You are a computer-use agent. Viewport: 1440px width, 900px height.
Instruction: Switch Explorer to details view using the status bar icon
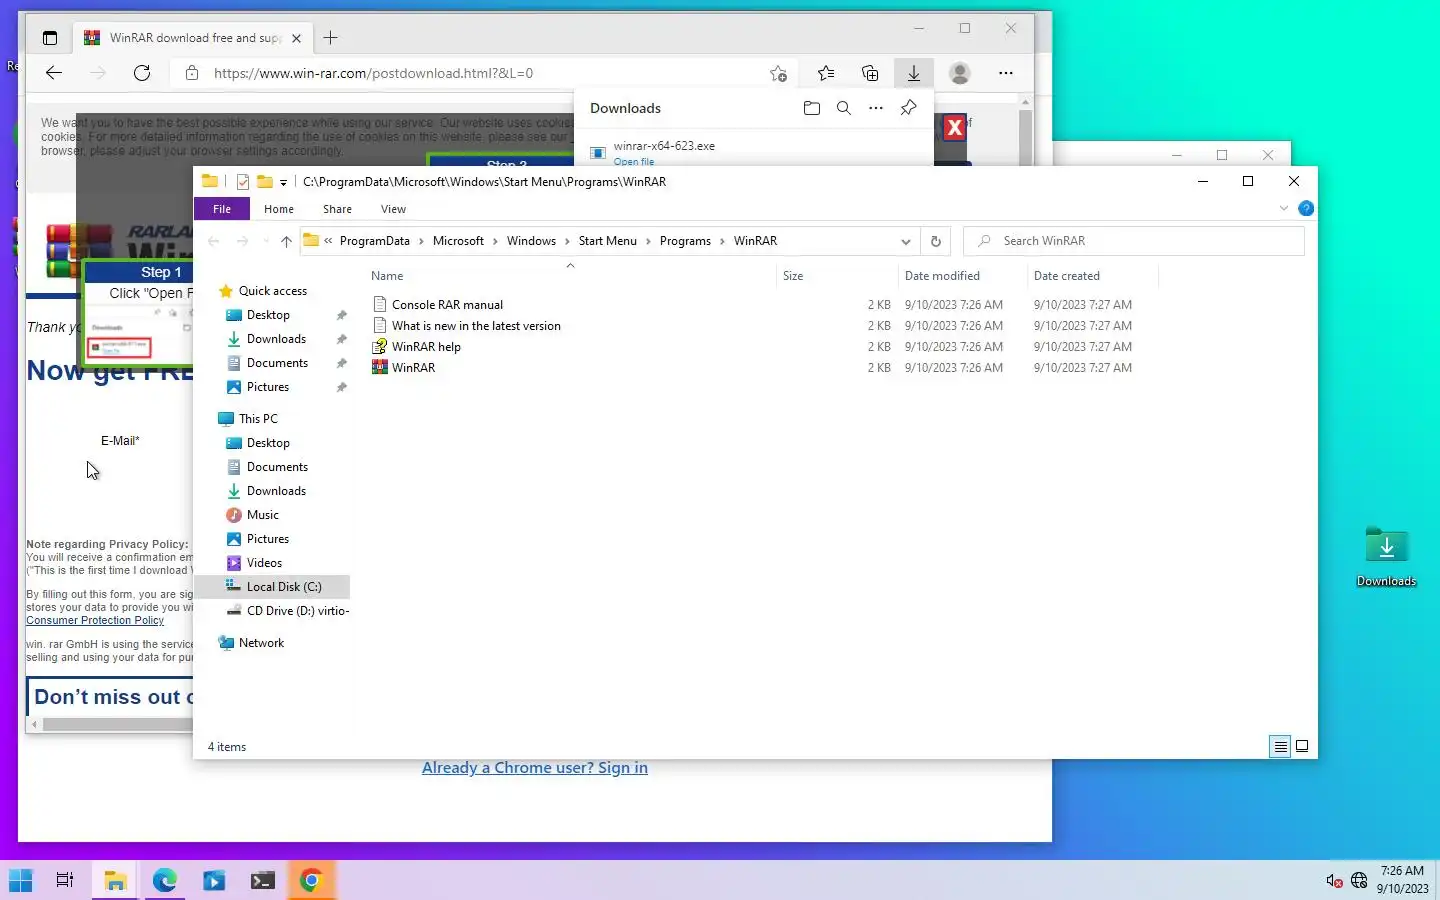tap(1280, 746)
